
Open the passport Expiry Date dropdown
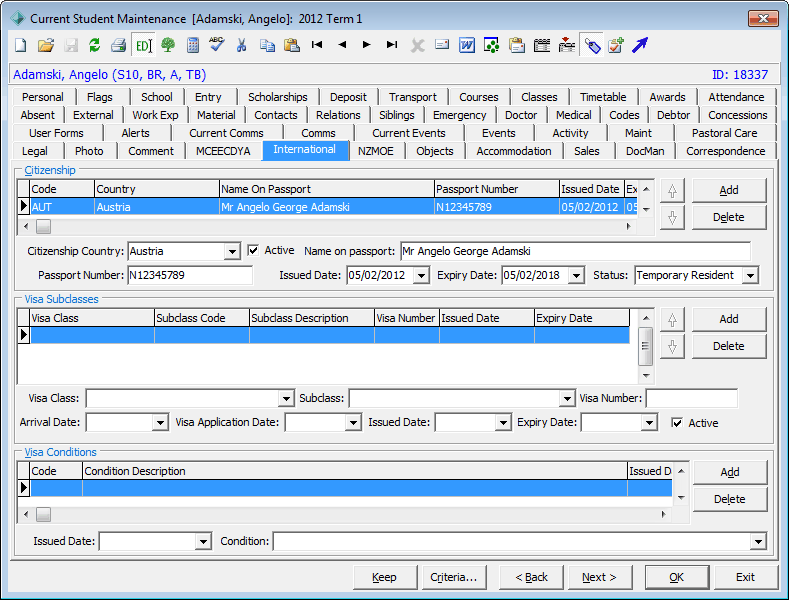coord(576,275)
